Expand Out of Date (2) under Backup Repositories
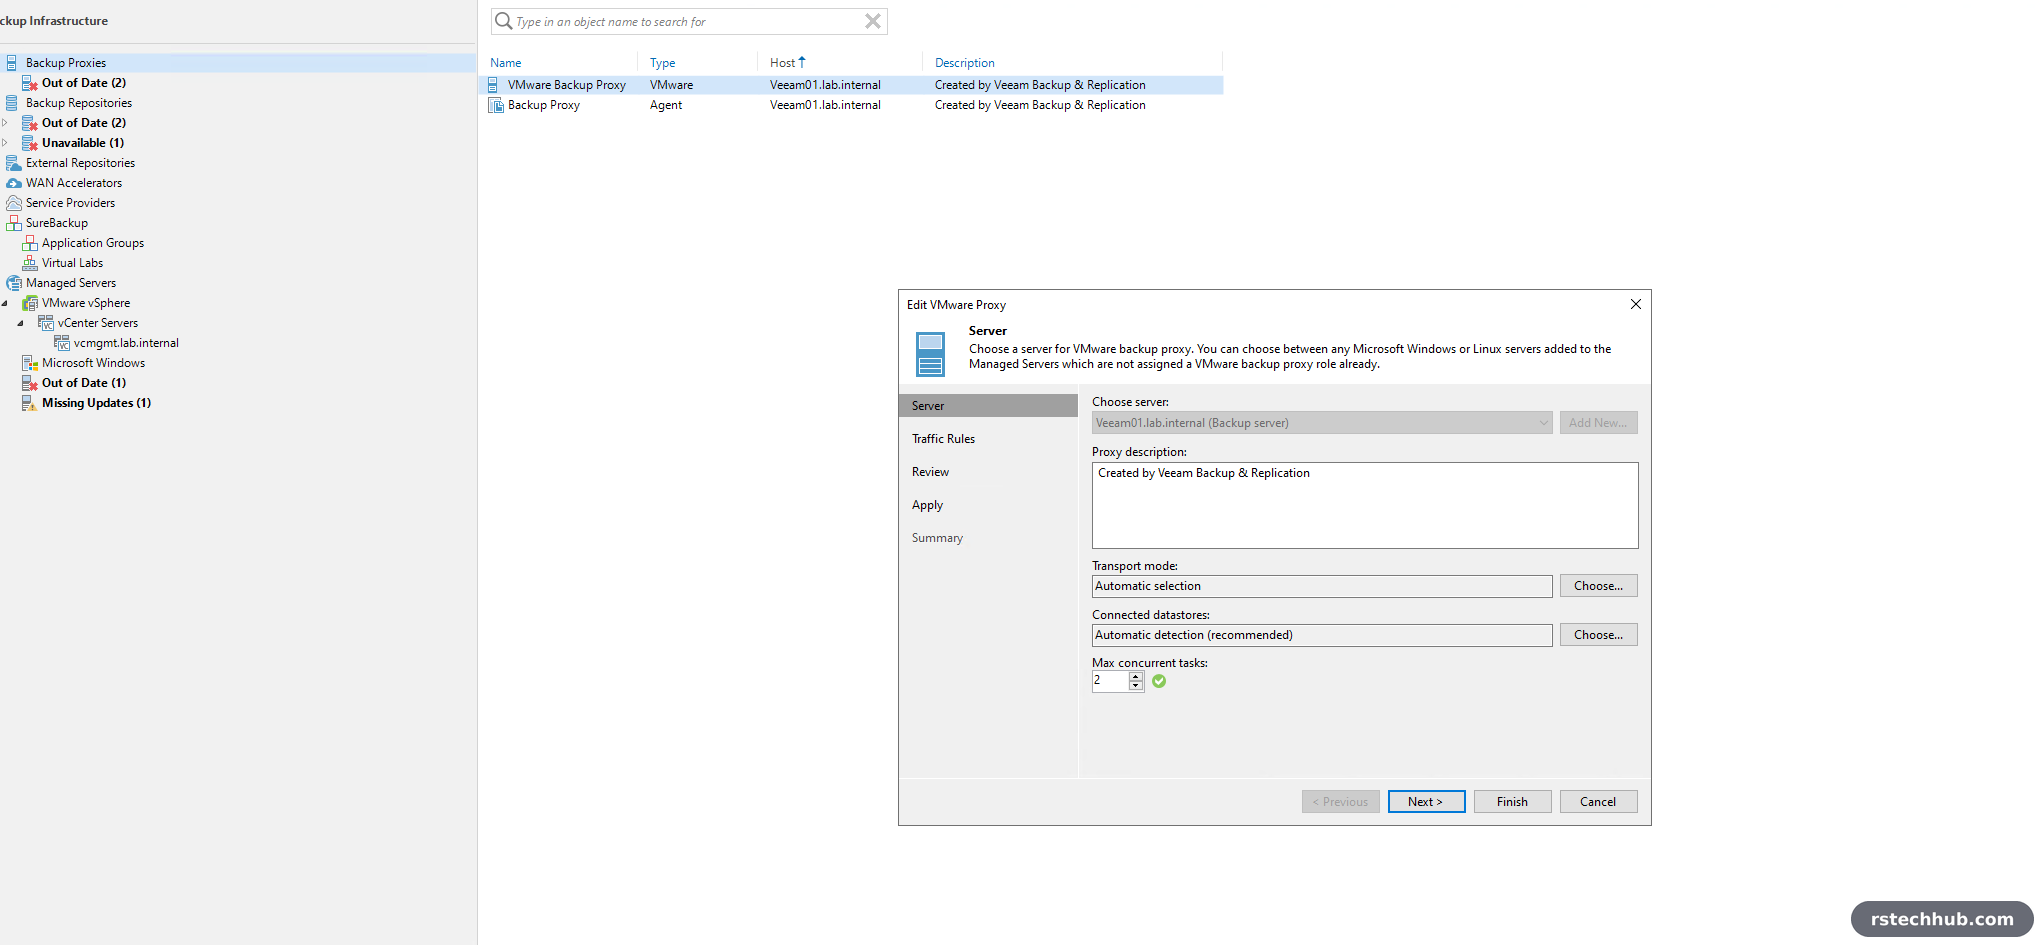 pyautogui.click(x=5, y=123)
